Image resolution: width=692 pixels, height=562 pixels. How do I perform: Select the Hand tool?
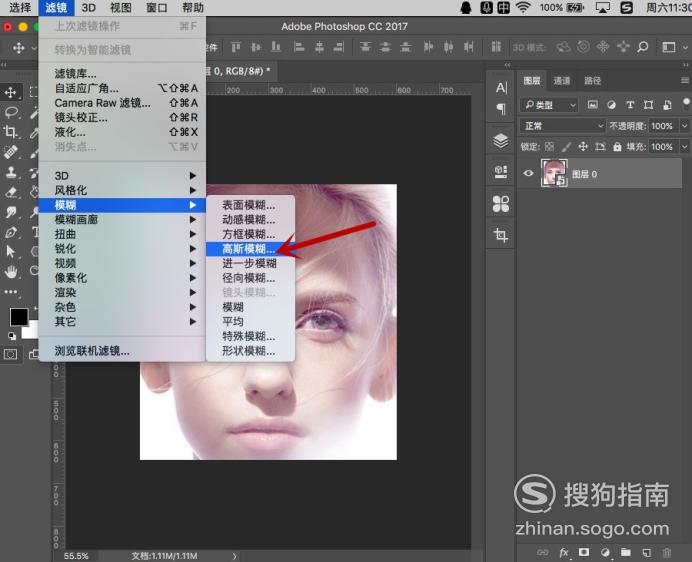pos(11,272)
